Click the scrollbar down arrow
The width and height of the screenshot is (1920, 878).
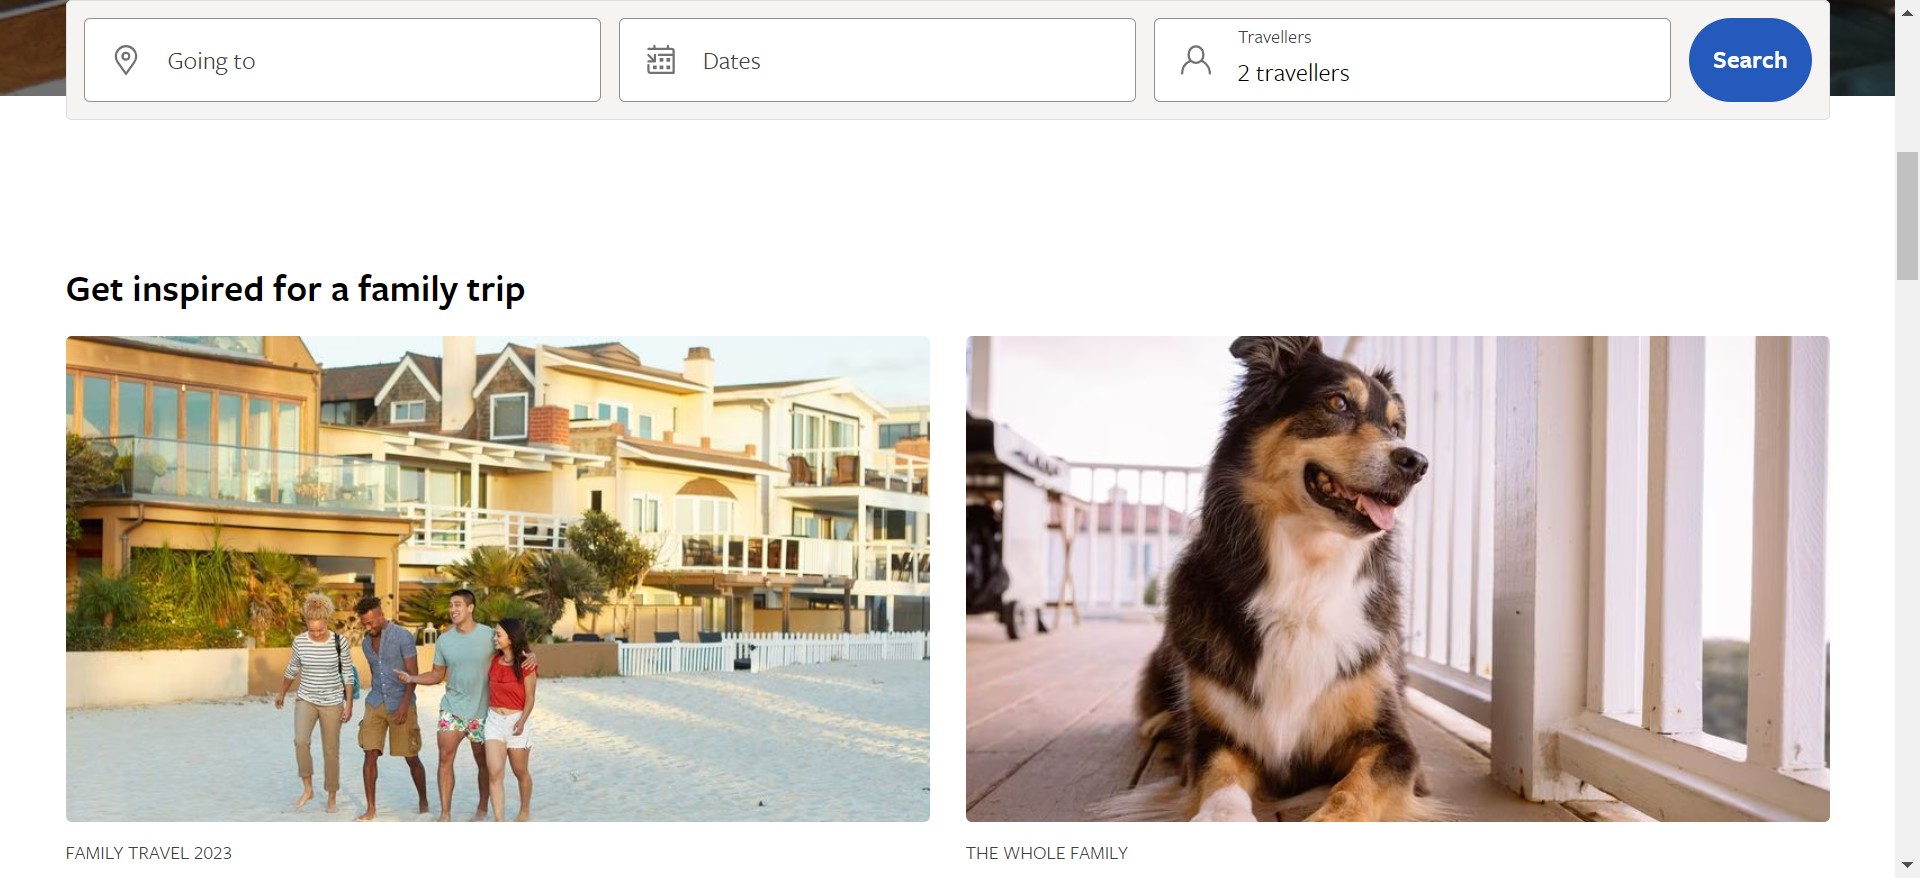coord(1907,865)
